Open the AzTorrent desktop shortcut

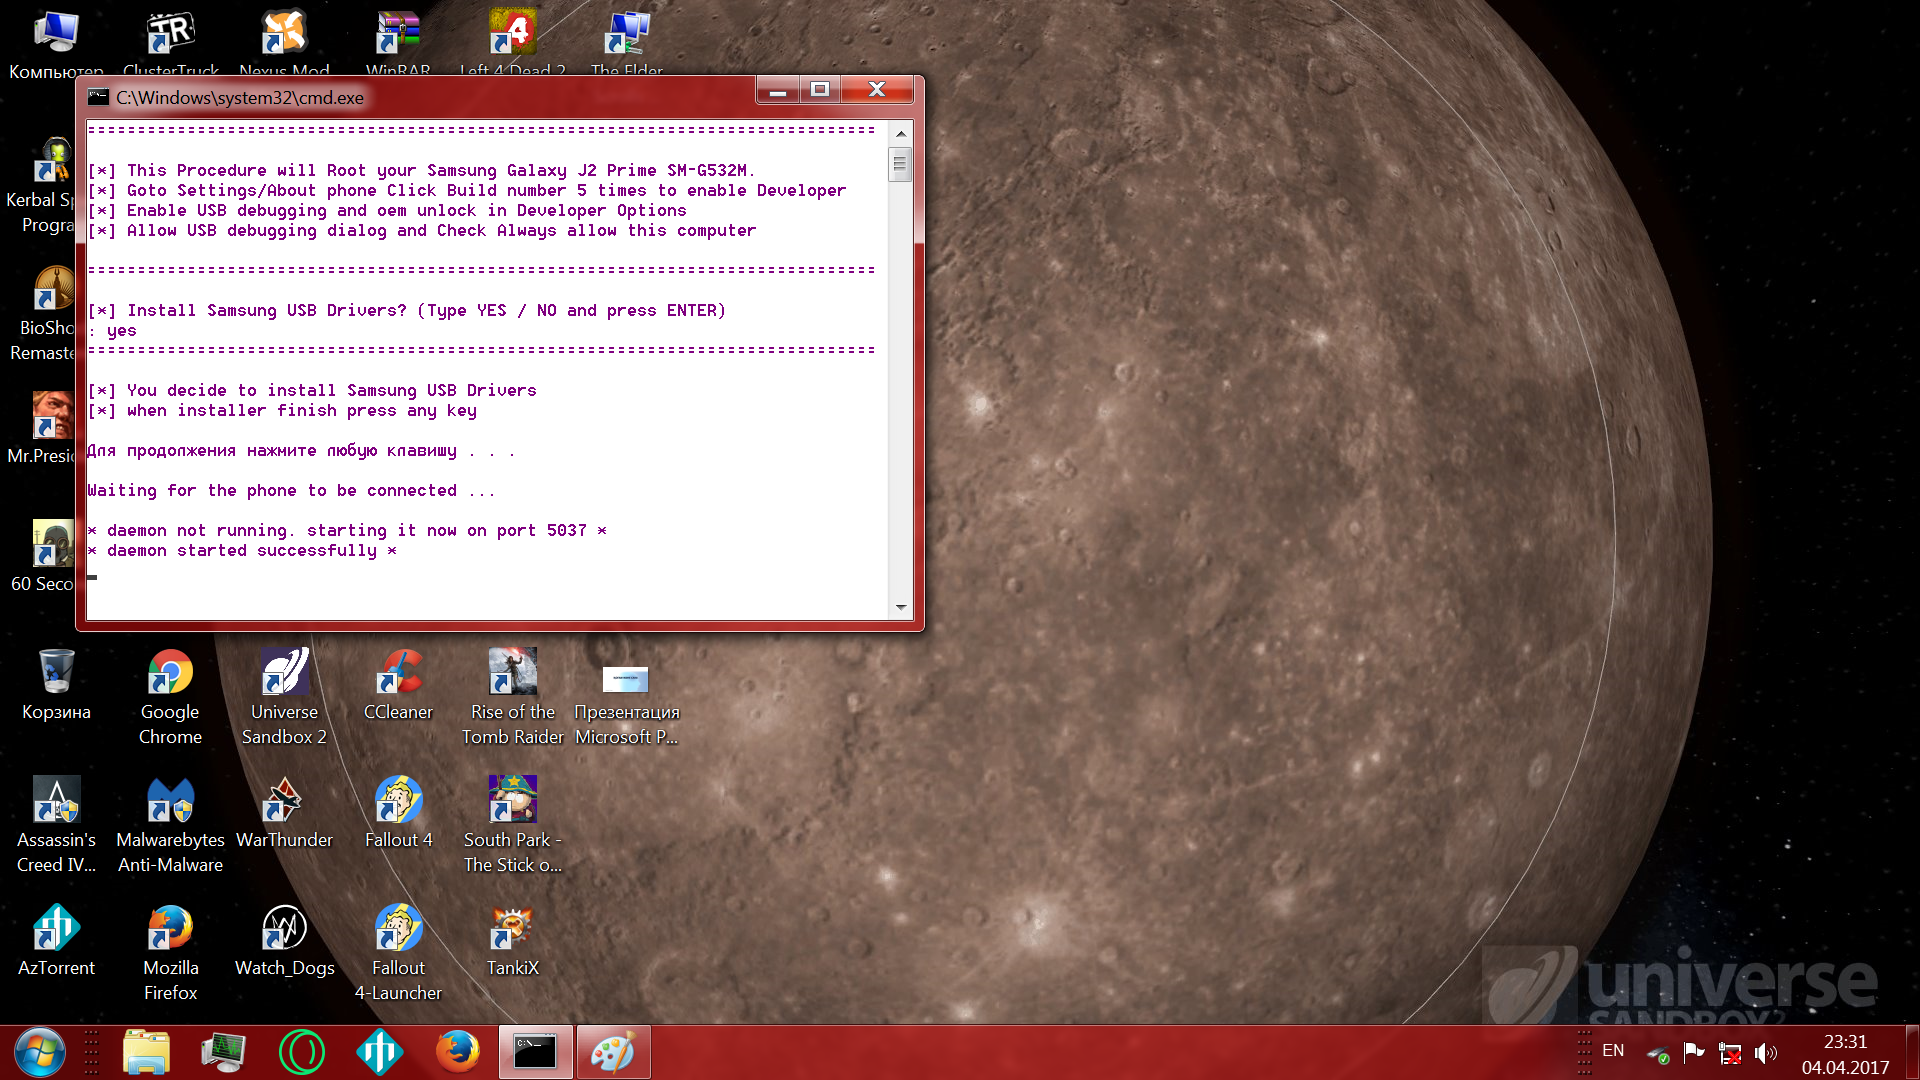coord(56,941)
